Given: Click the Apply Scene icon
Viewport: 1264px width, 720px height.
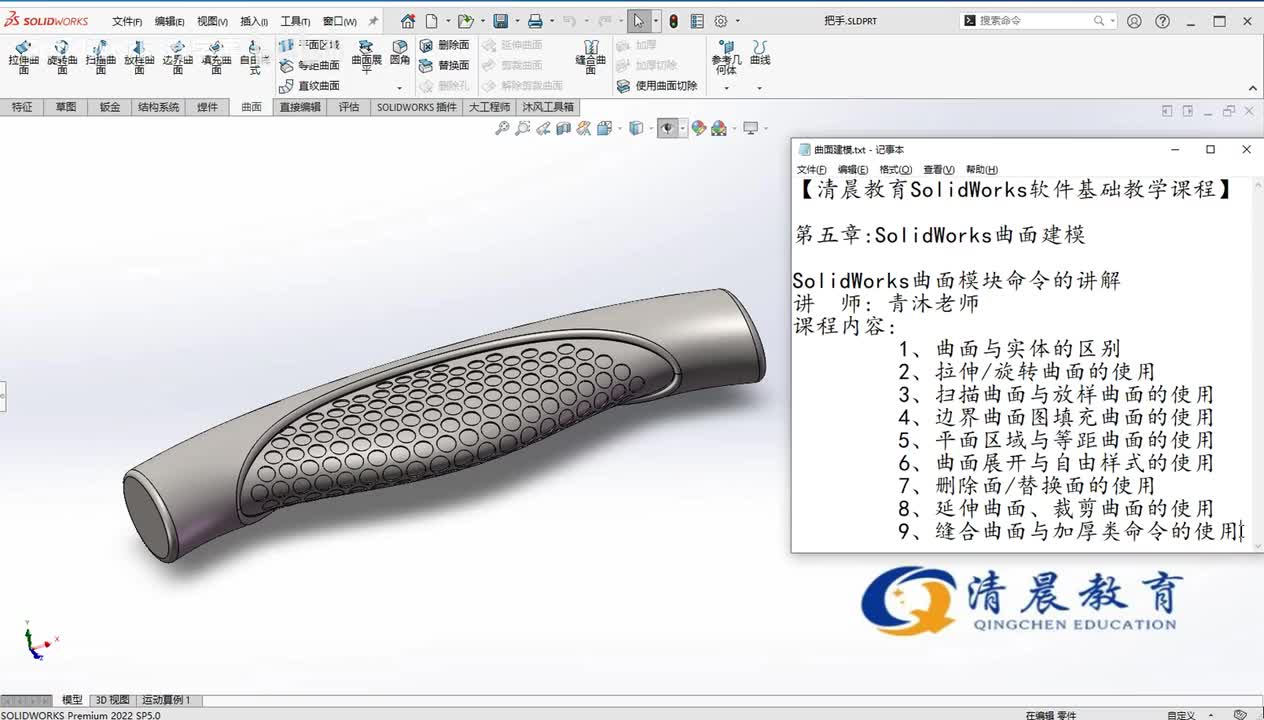Looking at the screenshot, I should (x=719, y=128).
